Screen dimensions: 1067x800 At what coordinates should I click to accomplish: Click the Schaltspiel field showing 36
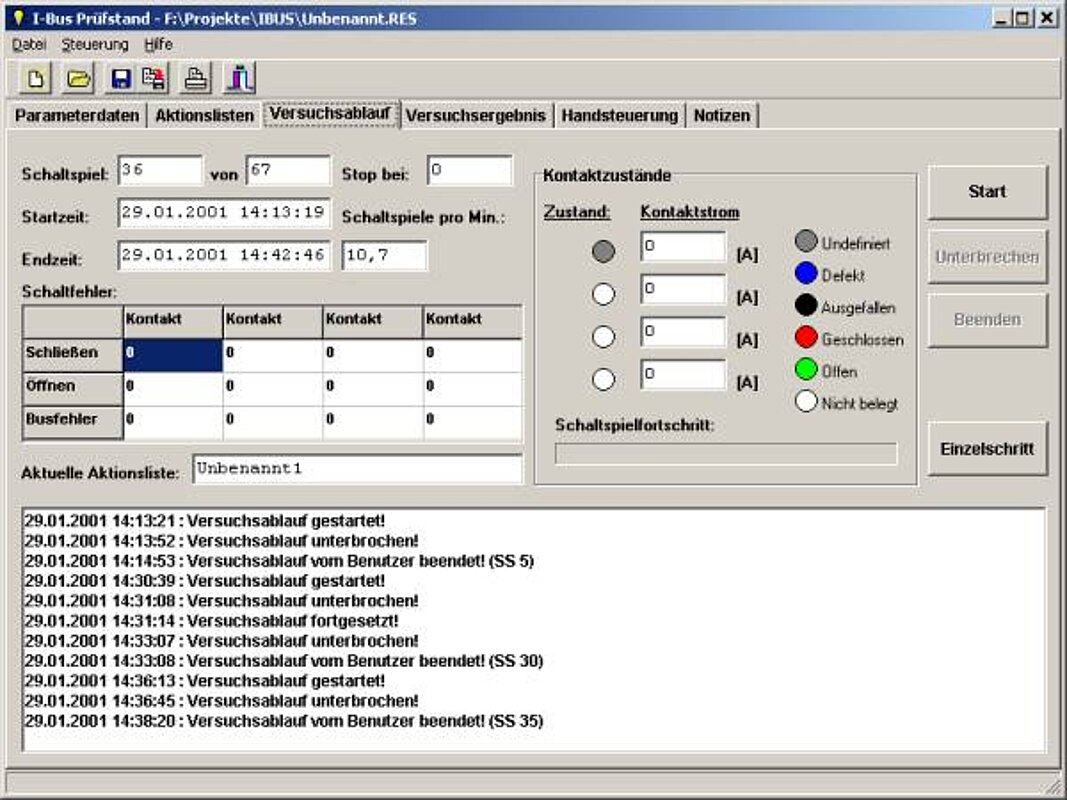[161, 171]
